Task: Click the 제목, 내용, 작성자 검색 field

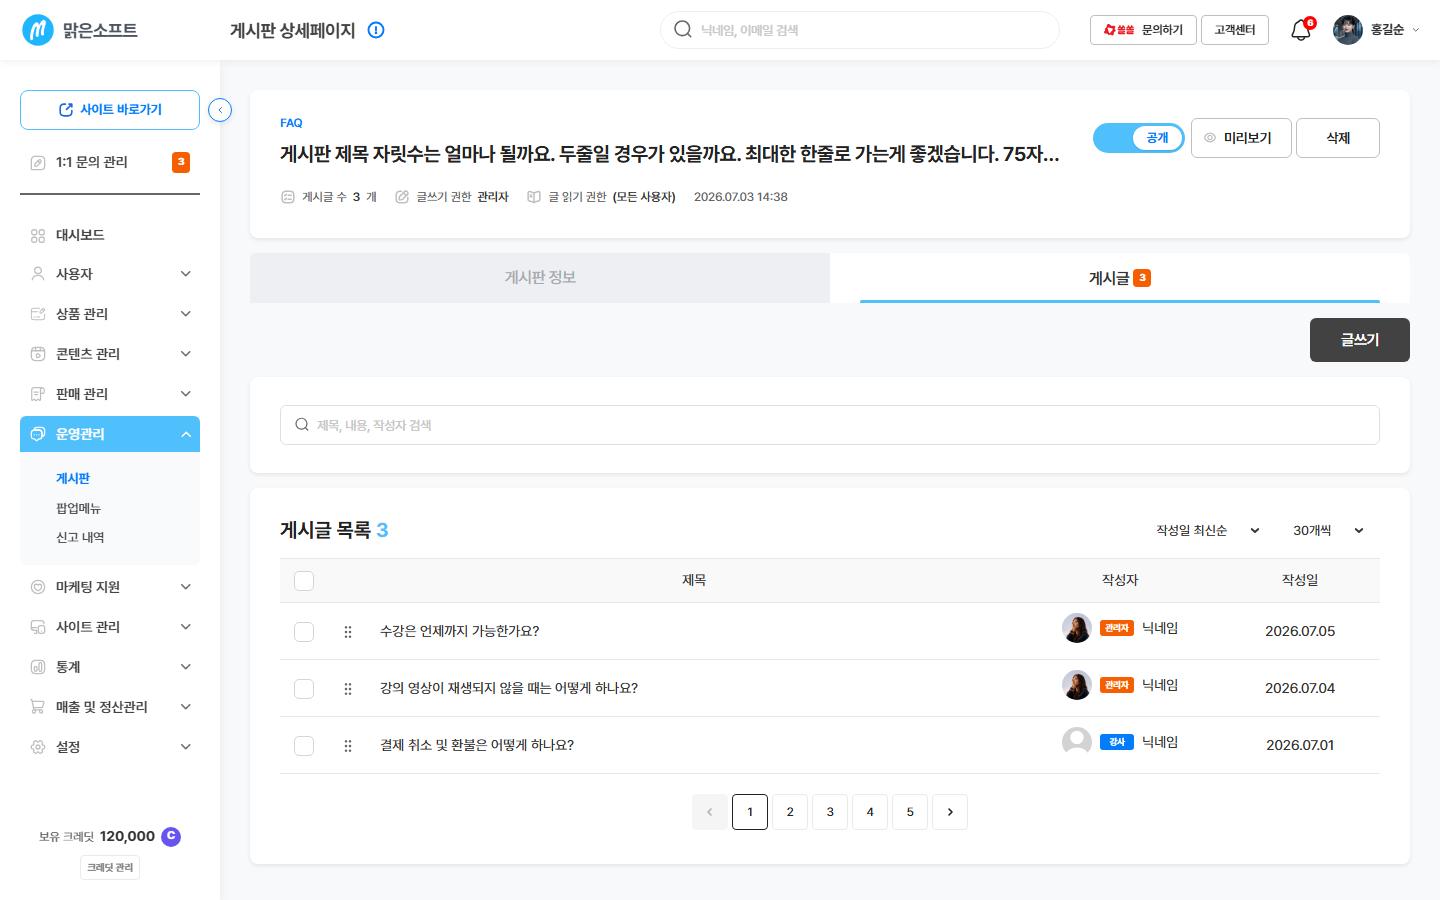Action: pos(830,425)
